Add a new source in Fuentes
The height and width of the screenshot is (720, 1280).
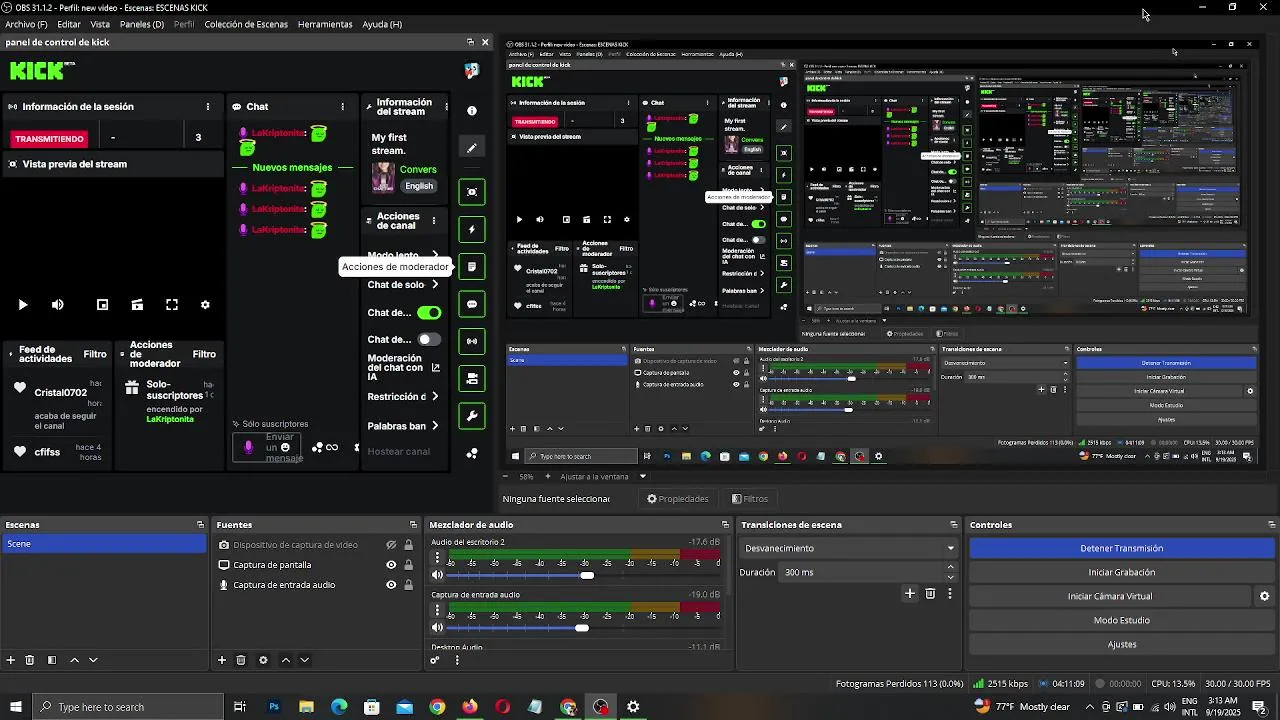click(x=222, y=660)
